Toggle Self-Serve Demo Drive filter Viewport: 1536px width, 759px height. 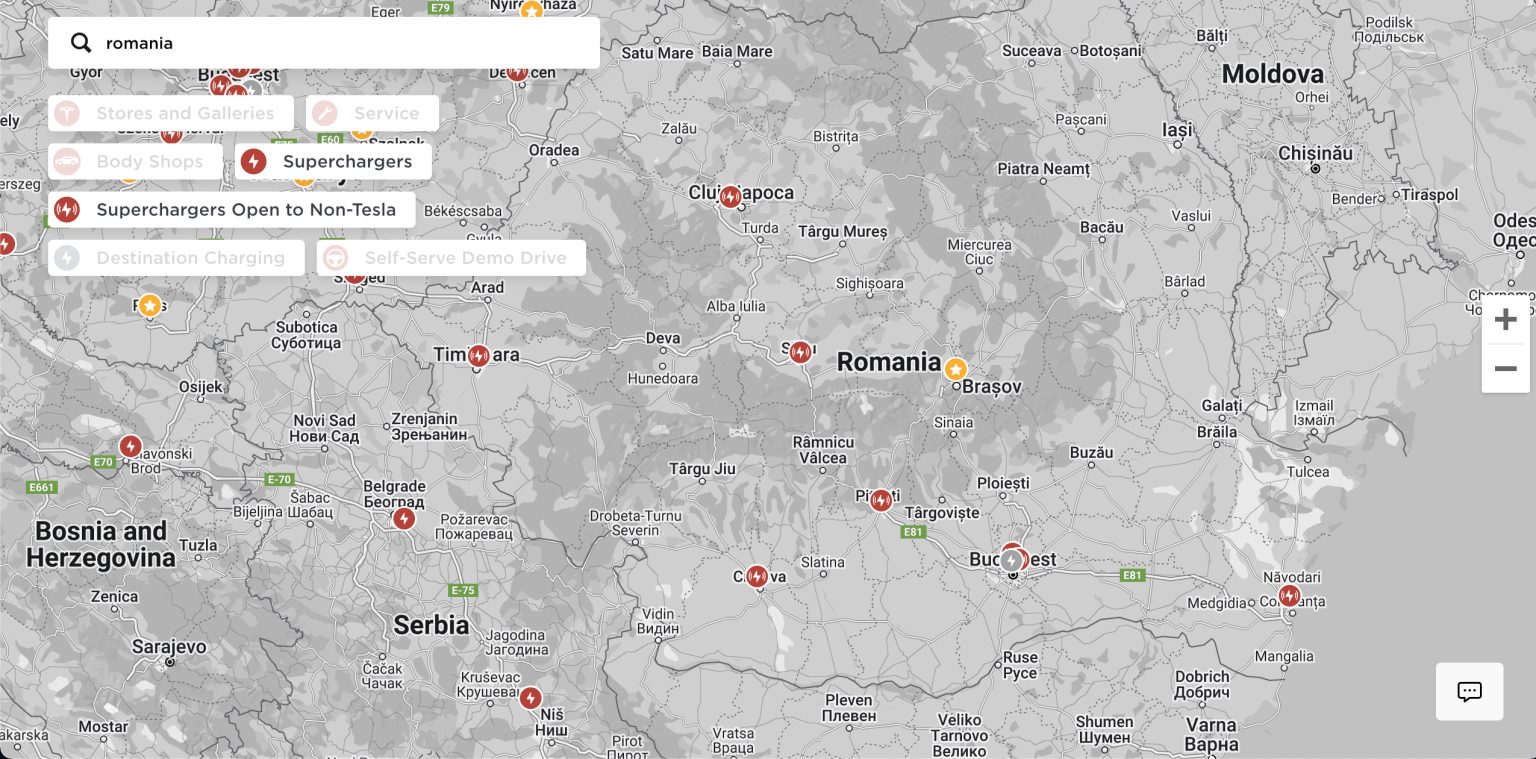(x=451, y=257)
